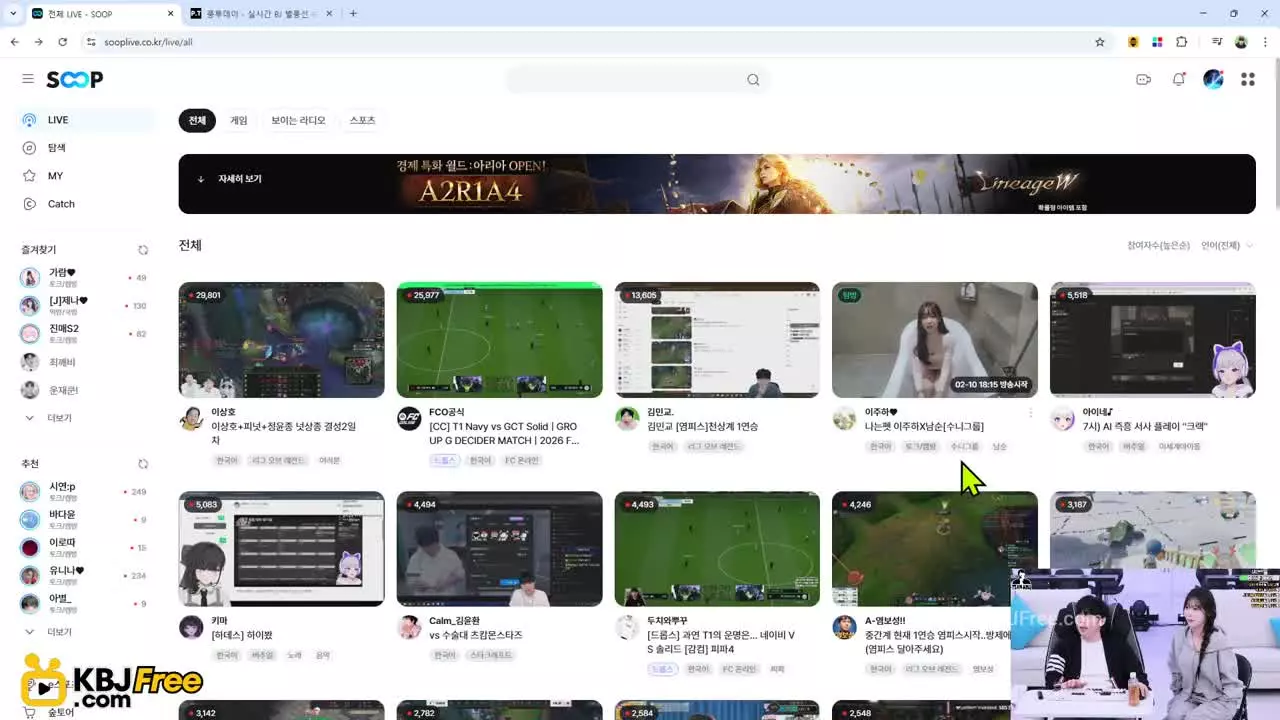The height and width of the screenshot is (720, 1280).
Task: Open favorite streamer [J]제나♥
Action: pos(86,306)
